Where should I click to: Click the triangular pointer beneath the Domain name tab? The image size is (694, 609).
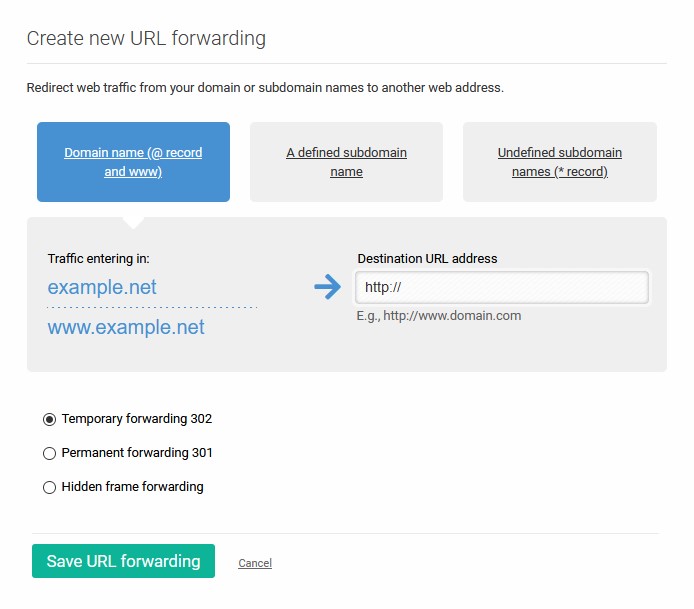(133, 223)
